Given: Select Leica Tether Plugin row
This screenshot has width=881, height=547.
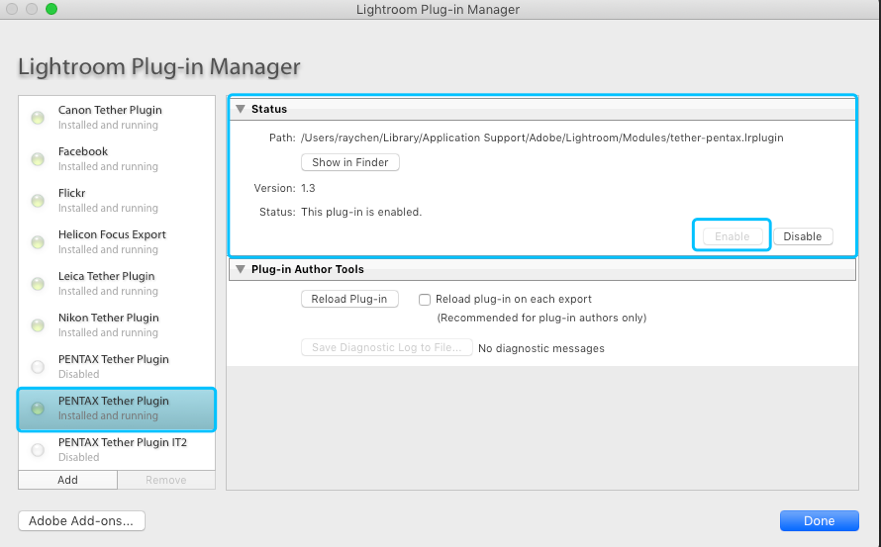Looking at the screenshot, I should pos(117,284).
